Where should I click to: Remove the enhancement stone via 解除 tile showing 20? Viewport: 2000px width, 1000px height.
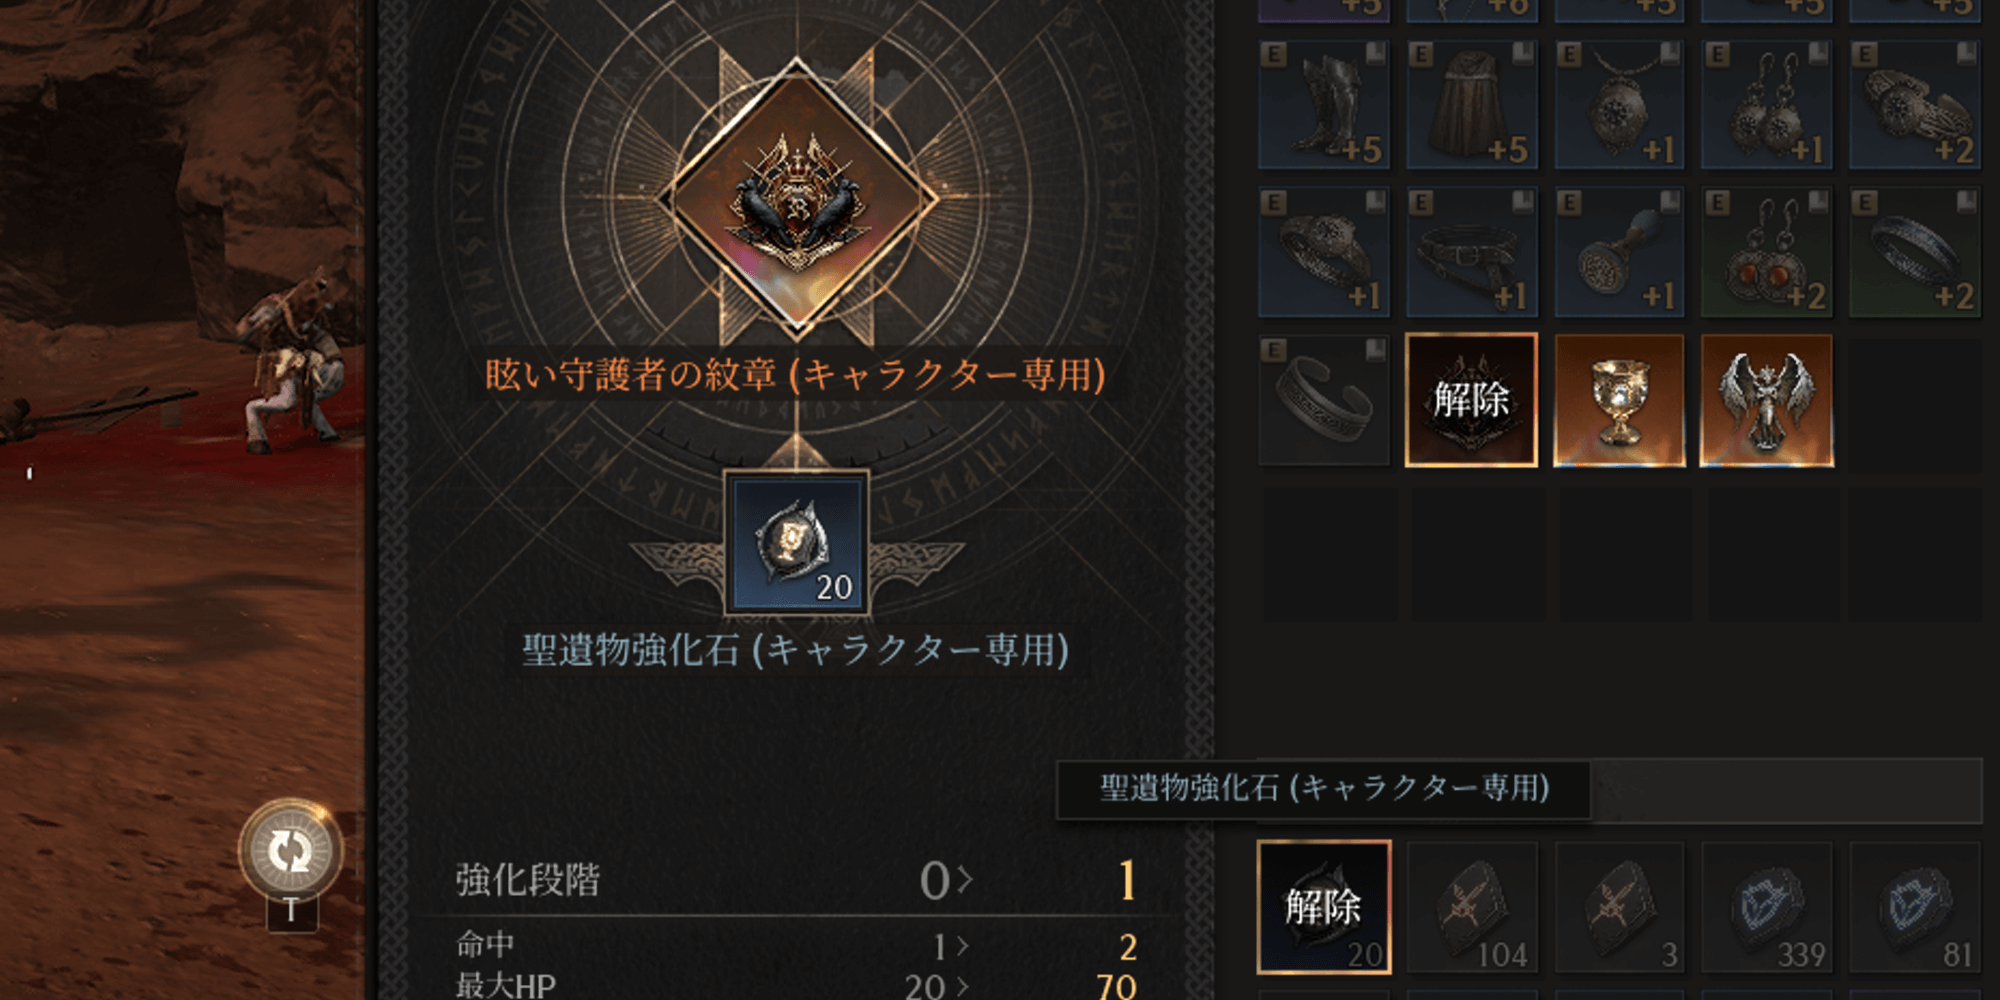pyautogui.click(x=1324, y=907)
